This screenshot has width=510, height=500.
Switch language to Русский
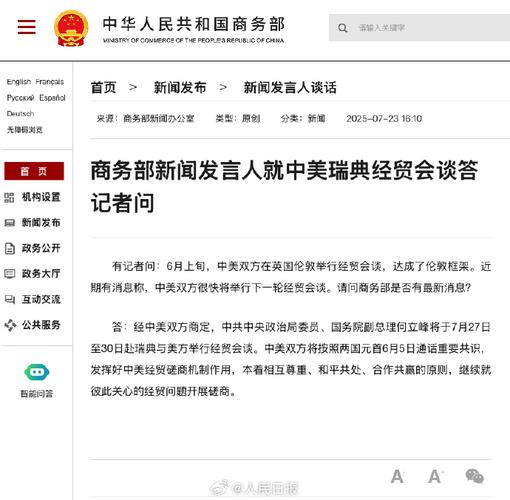coord(20,98)
